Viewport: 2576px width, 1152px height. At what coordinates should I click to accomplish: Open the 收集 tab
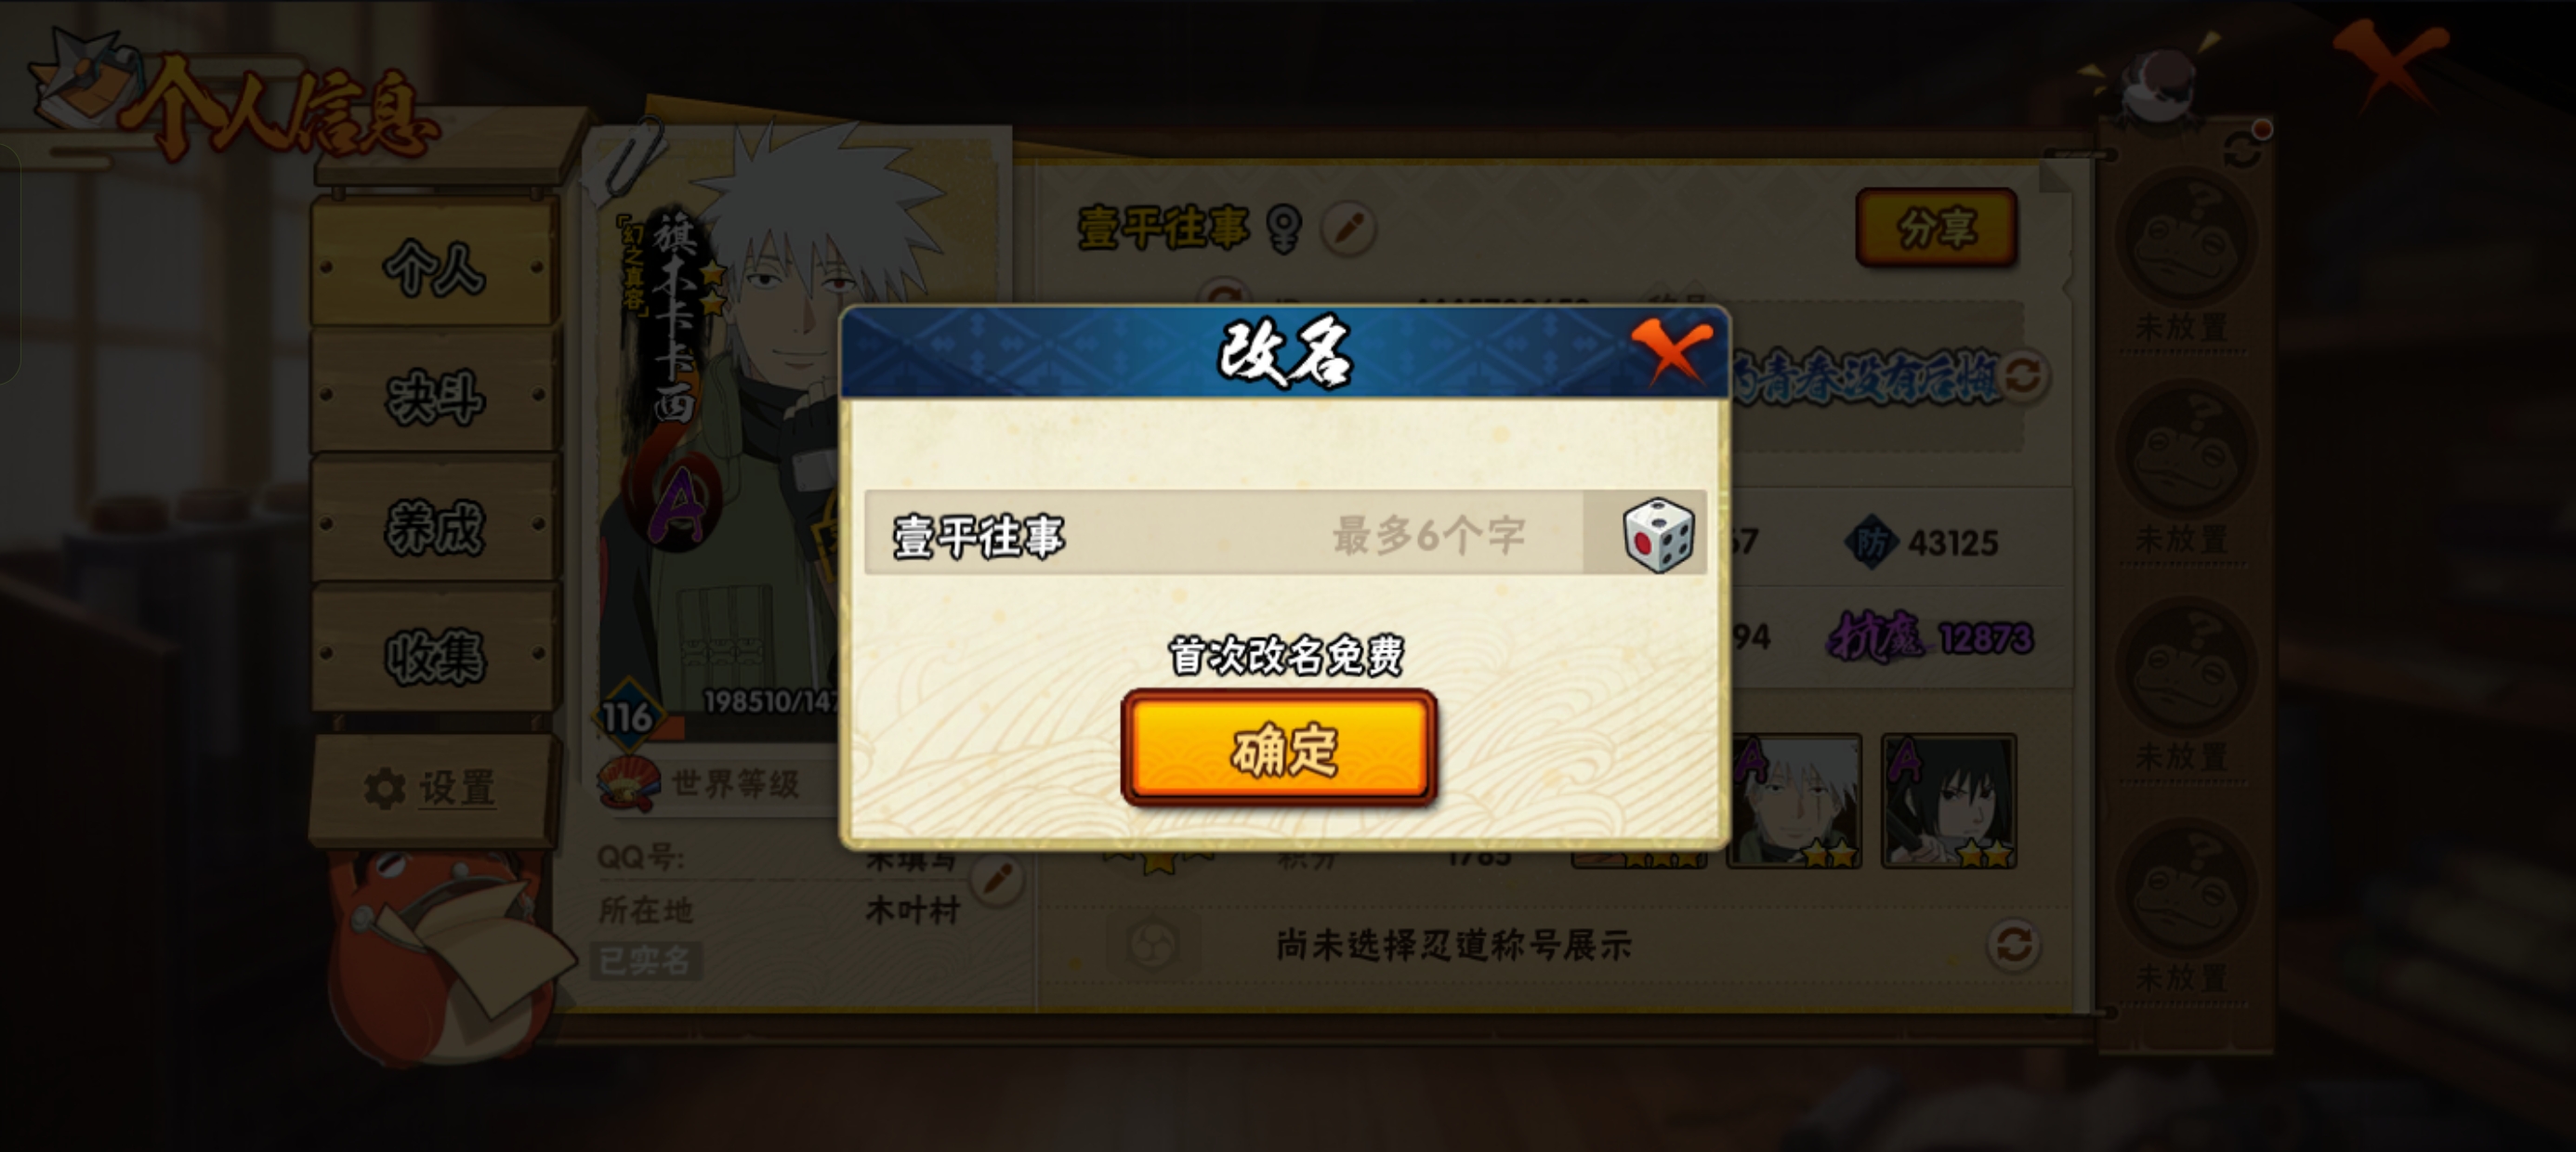(434, 655)
